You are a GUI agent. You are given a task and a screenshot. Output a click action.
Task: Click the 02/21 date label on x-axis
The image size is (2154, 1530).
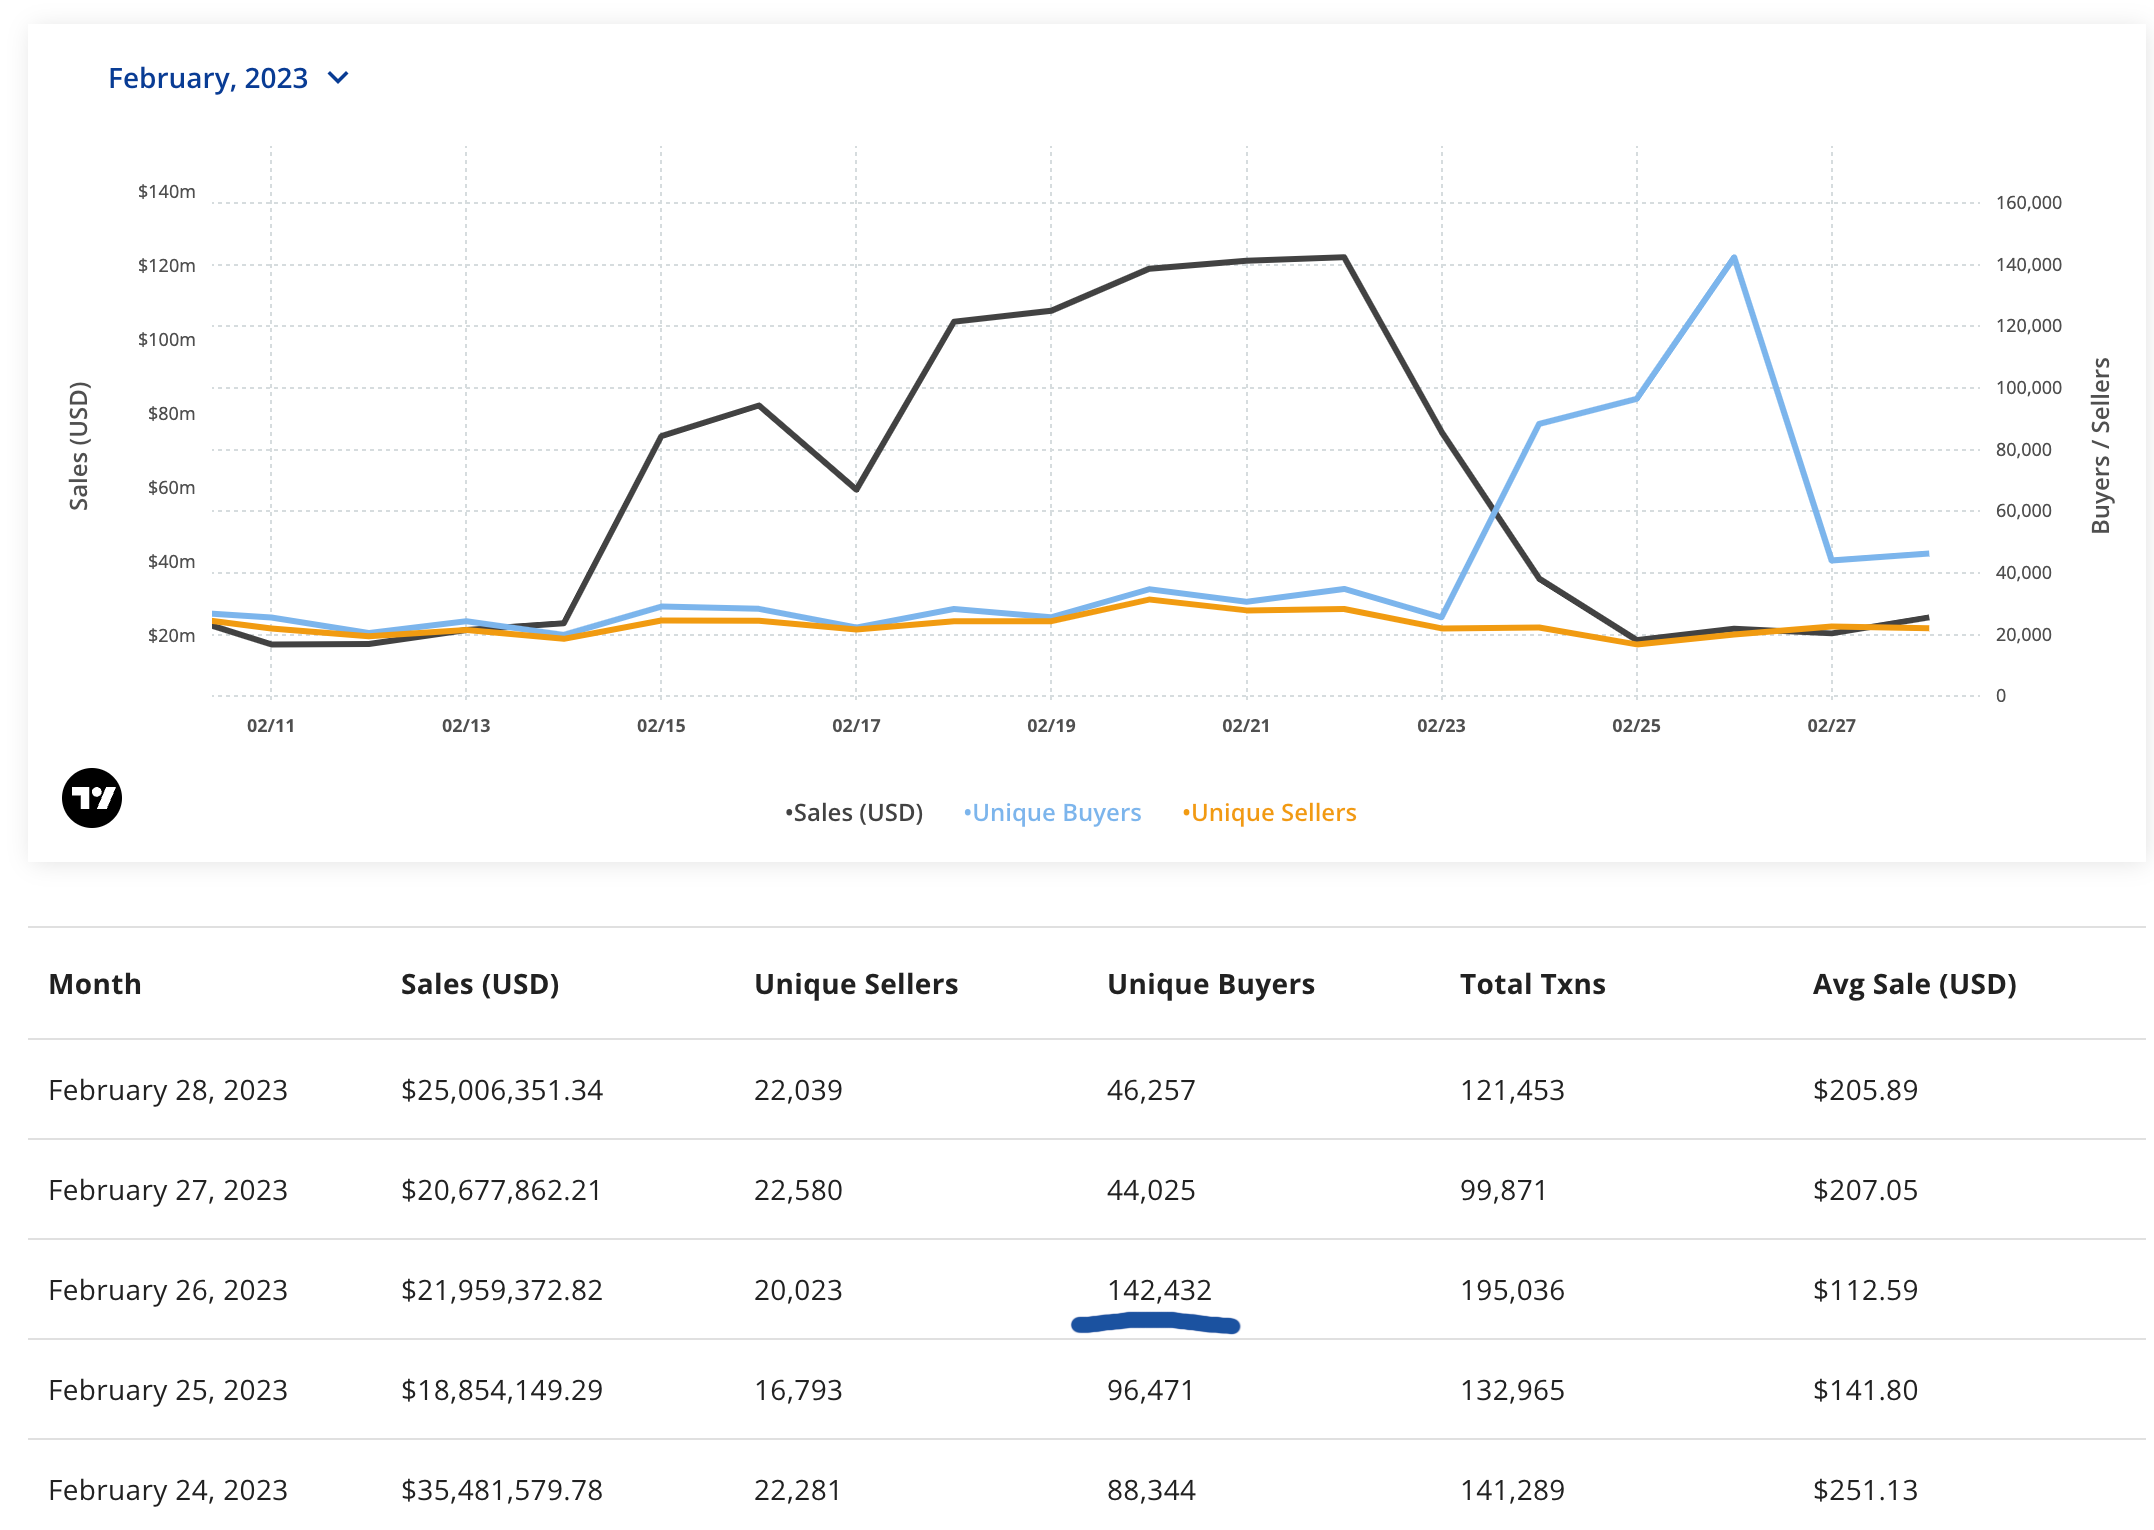click(x=1246, y=726)
